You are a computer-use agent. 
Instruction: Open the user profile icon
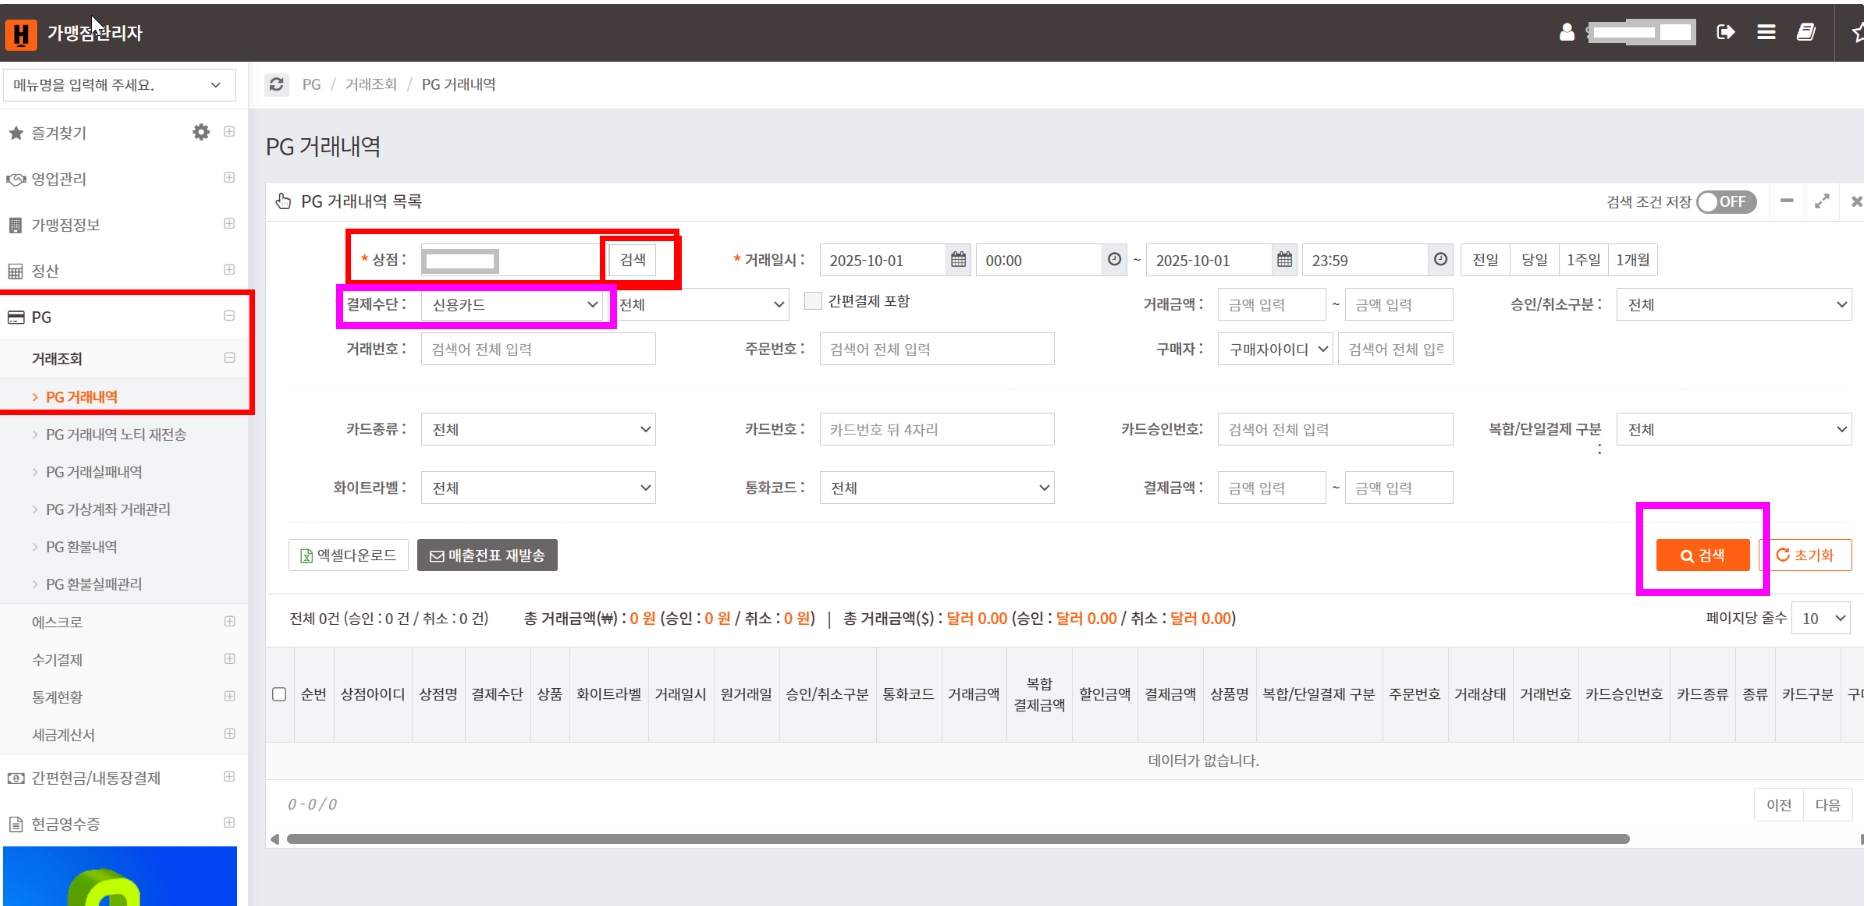1567,32
